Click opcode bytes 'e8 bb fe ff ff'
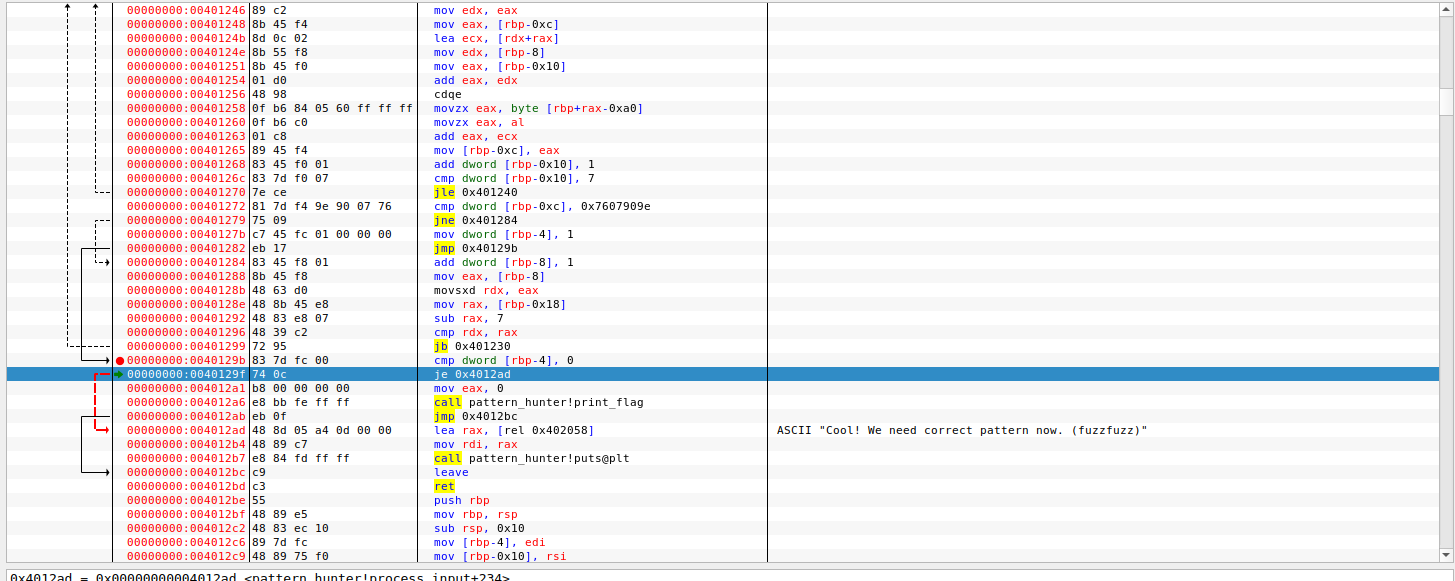The width and height of the screenshot is (1455, 581). click(301, 402)
